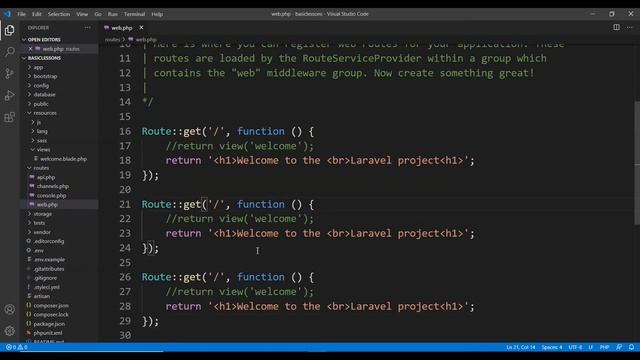Select web.php in routes folder tree
Image resolution: width=640 pixels, height=360 pixels.
(x=47, y=204)
